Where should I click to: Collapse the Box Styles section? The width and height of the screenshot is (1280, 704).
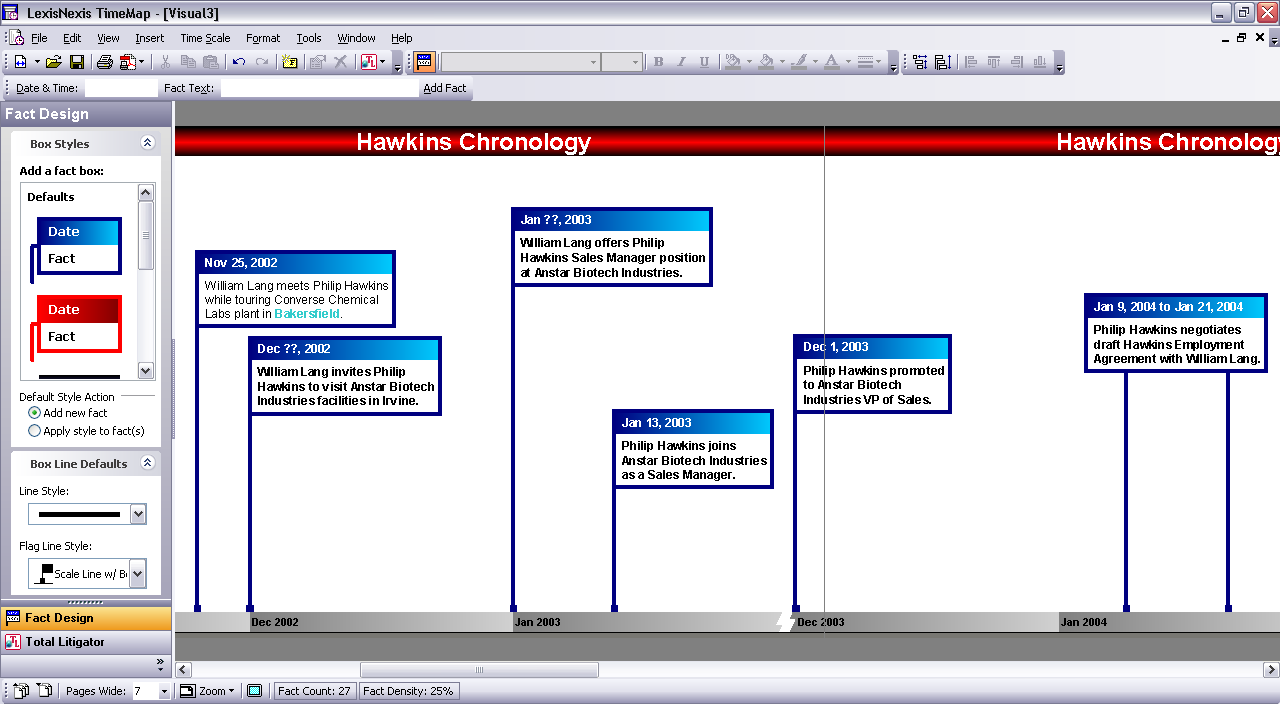tap(147, 144)
